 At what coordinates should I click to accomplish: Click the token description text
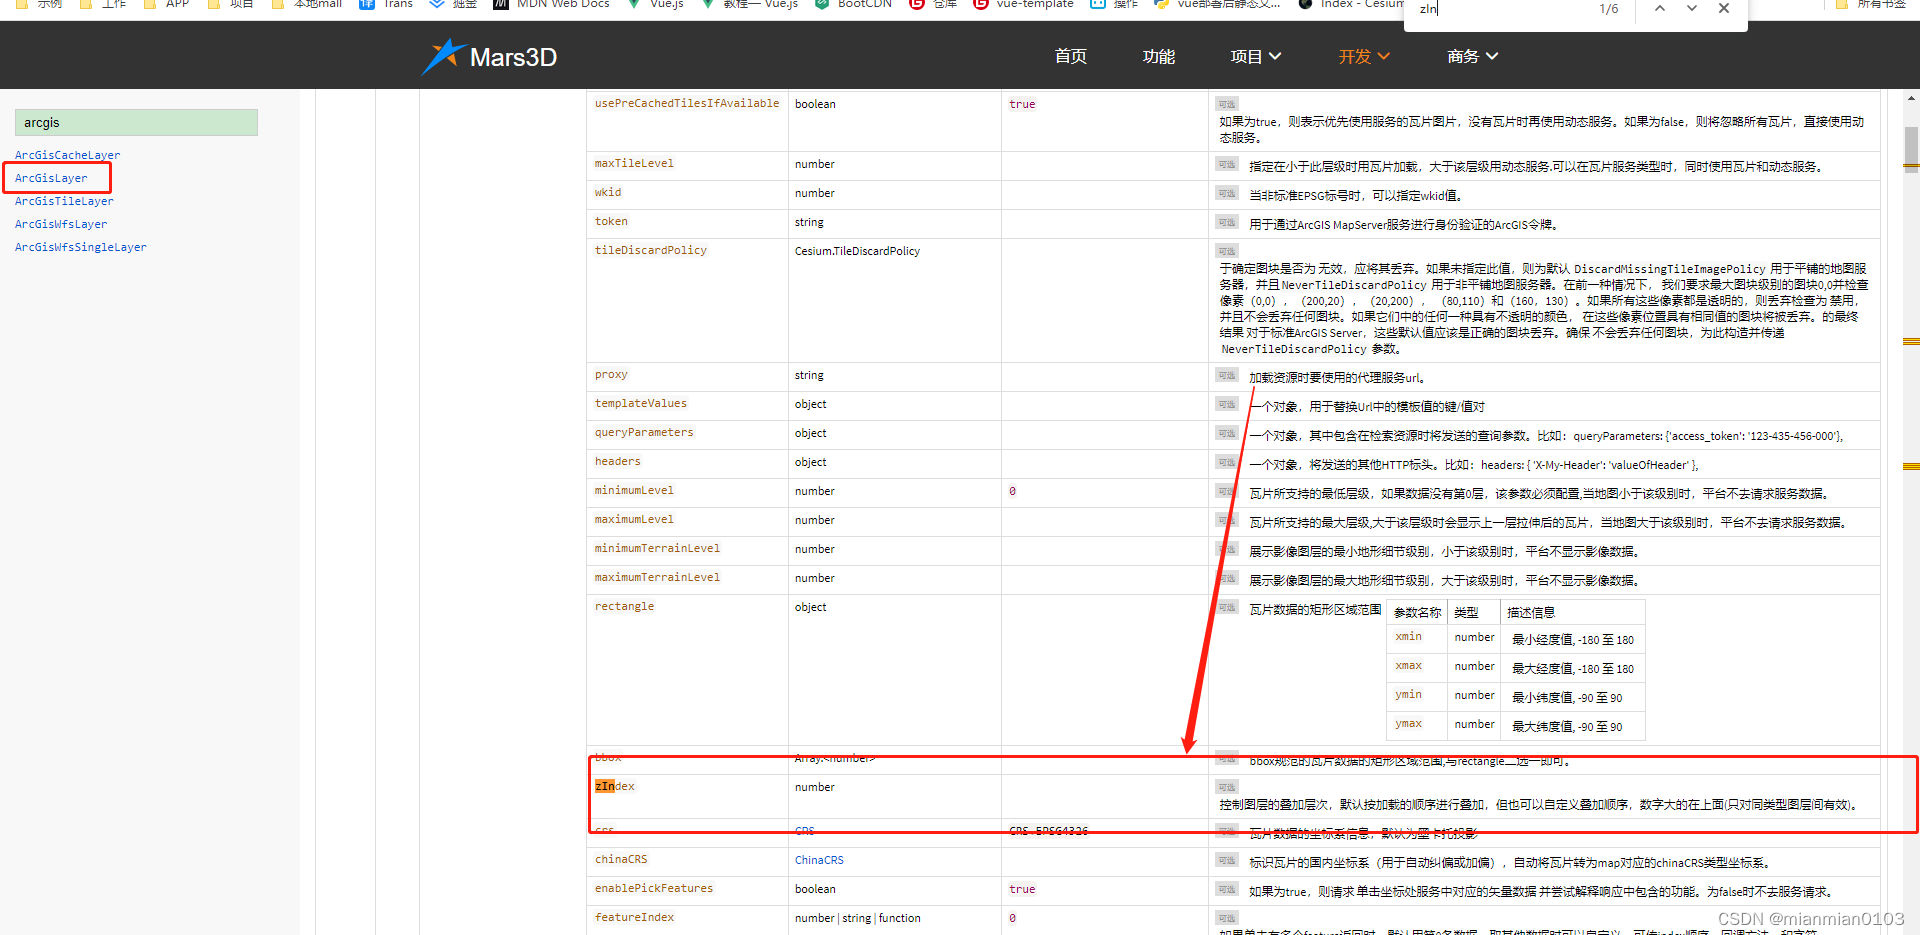pos(1403,225)
